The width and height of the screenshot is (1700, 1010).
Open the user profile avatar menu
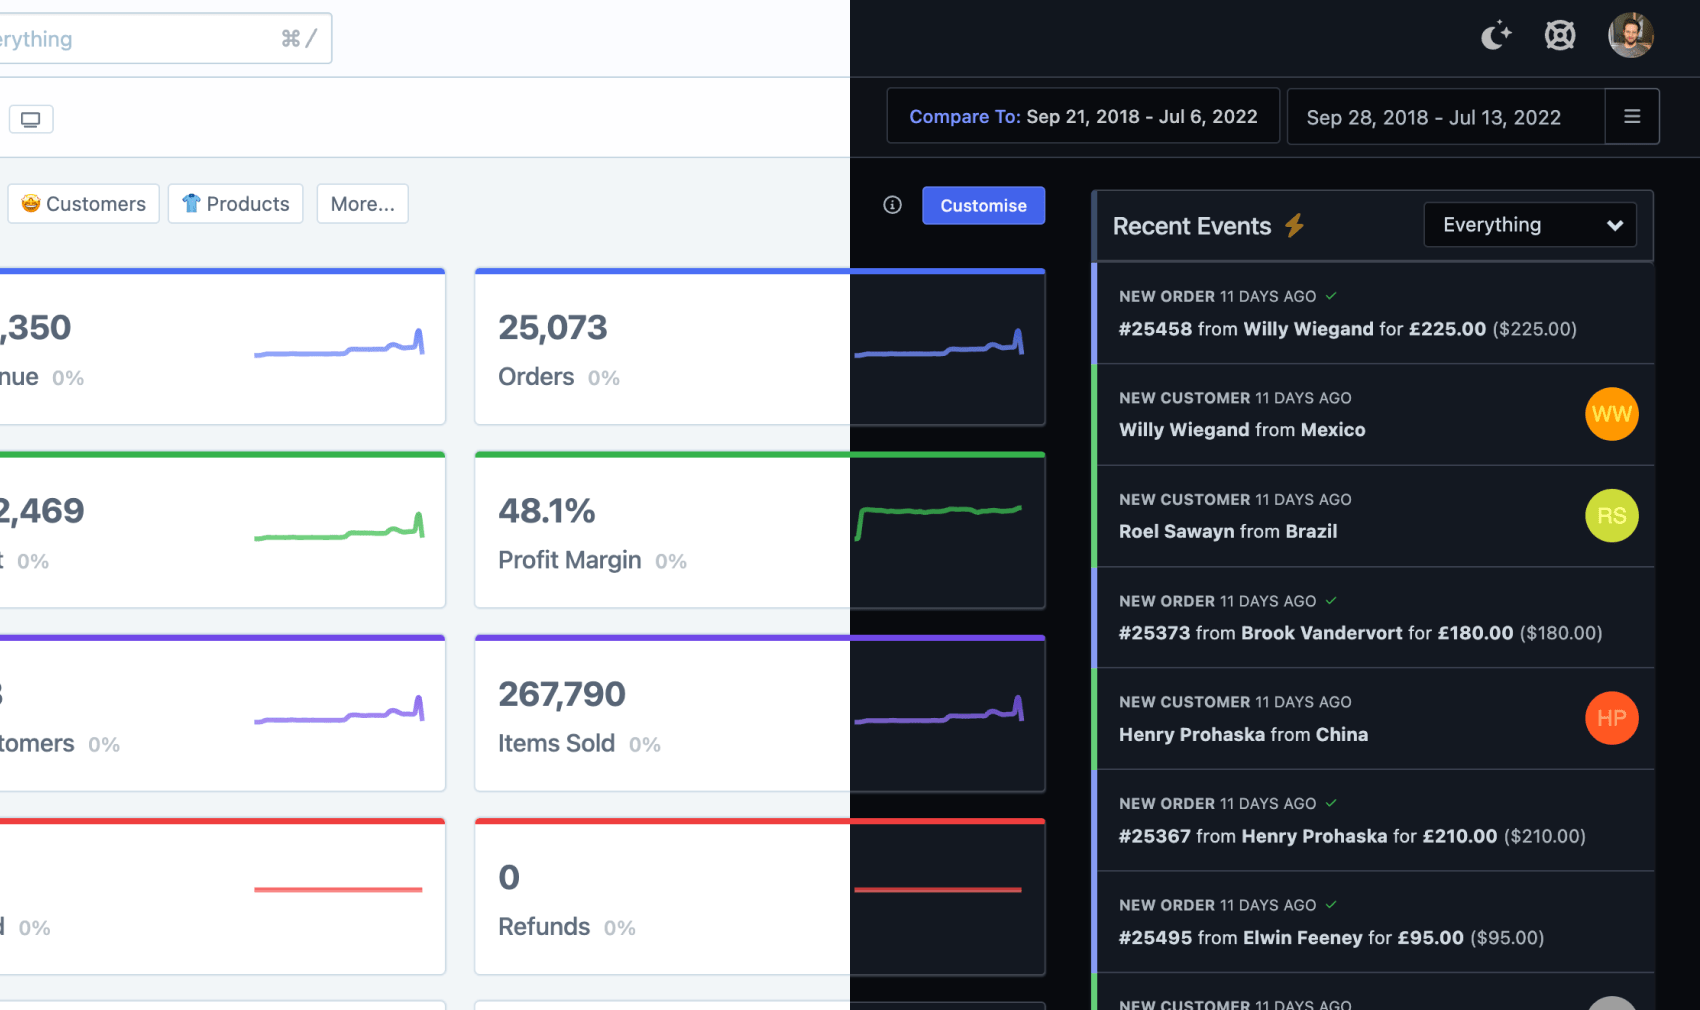pyautogui.click(x=1630, y=36)
